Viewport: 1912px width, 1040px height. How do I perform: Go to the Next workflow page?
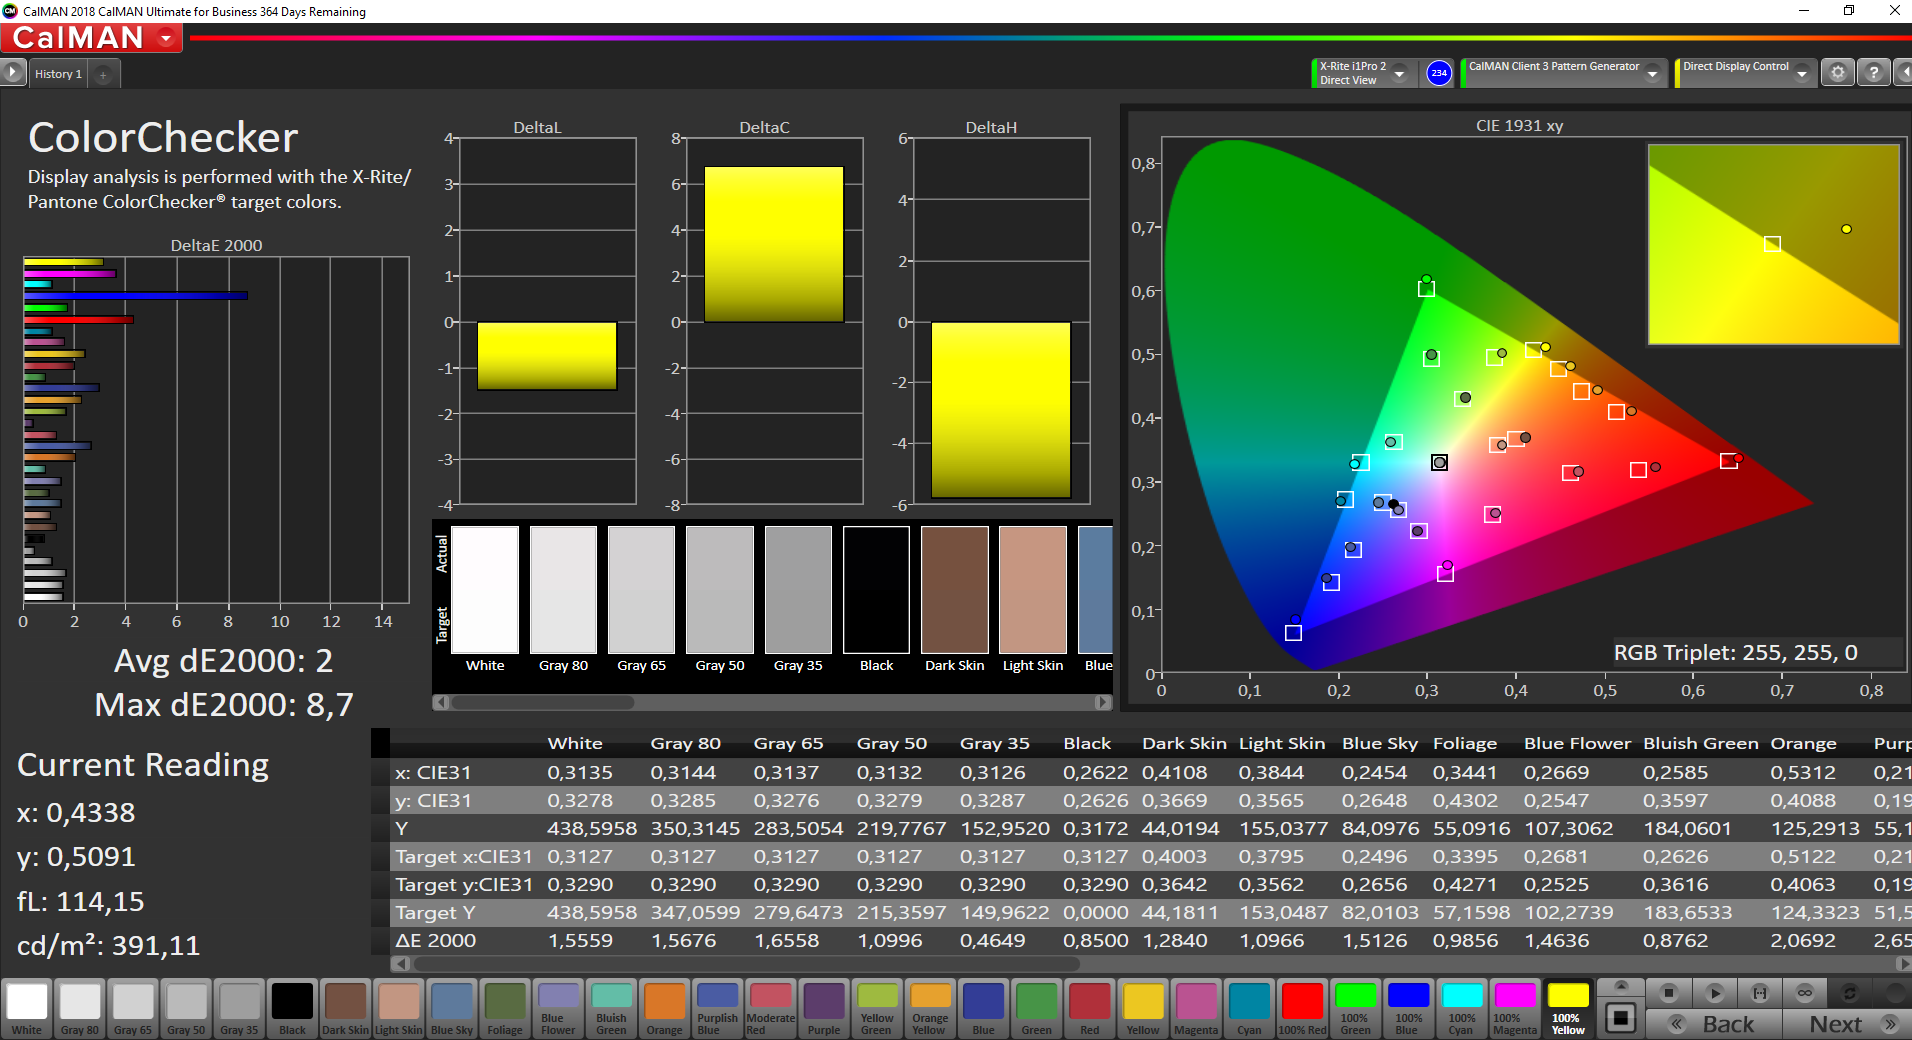(x=1848, y=1024)
